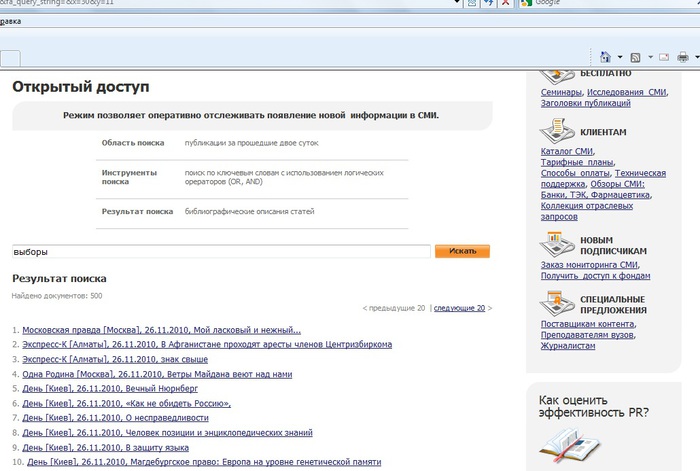
Task: Click the small blank new-tab button
Action: (x=10, y=58)
